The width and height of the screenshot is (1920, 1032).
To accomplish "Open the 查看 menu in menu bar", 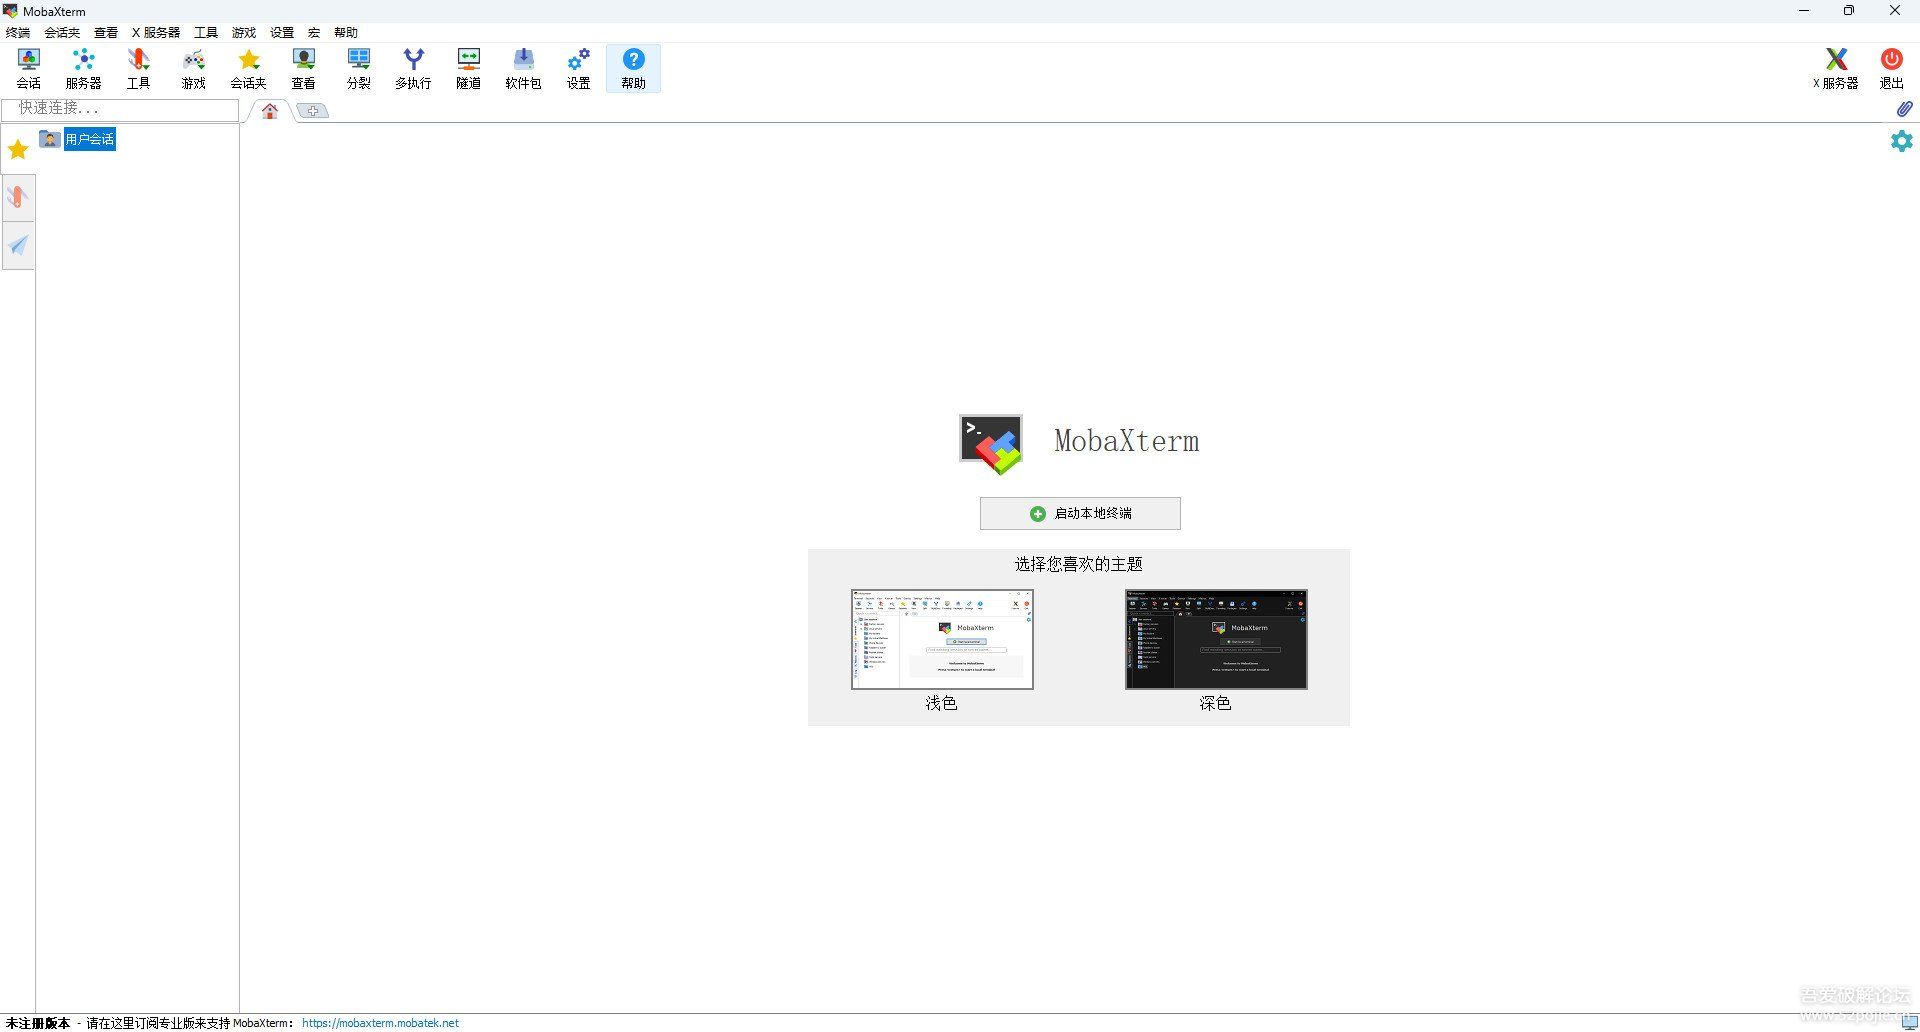I will pos(106,32).
